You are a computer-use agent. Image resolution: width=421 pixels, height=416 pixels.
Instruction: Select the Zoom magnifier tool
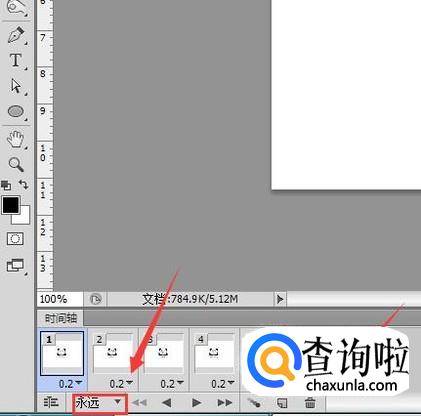tap(16, 164)
